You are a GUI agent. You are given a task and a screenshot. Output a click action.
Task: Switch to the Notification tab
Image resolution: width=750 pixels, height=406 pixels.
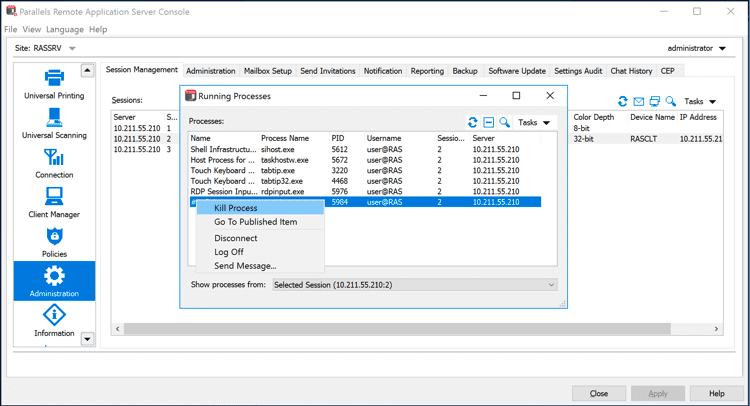(383, 71)
